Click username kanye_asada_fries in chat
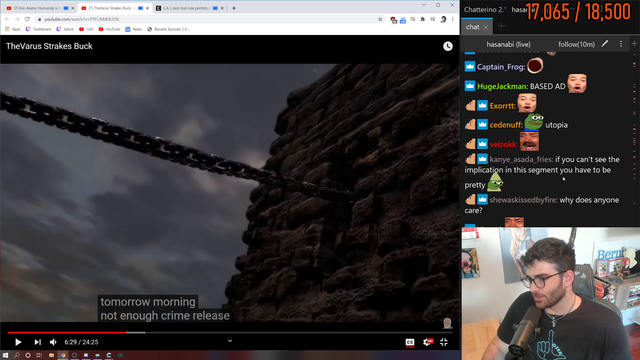This screenshot has height=360, width=640. point(521,160)
